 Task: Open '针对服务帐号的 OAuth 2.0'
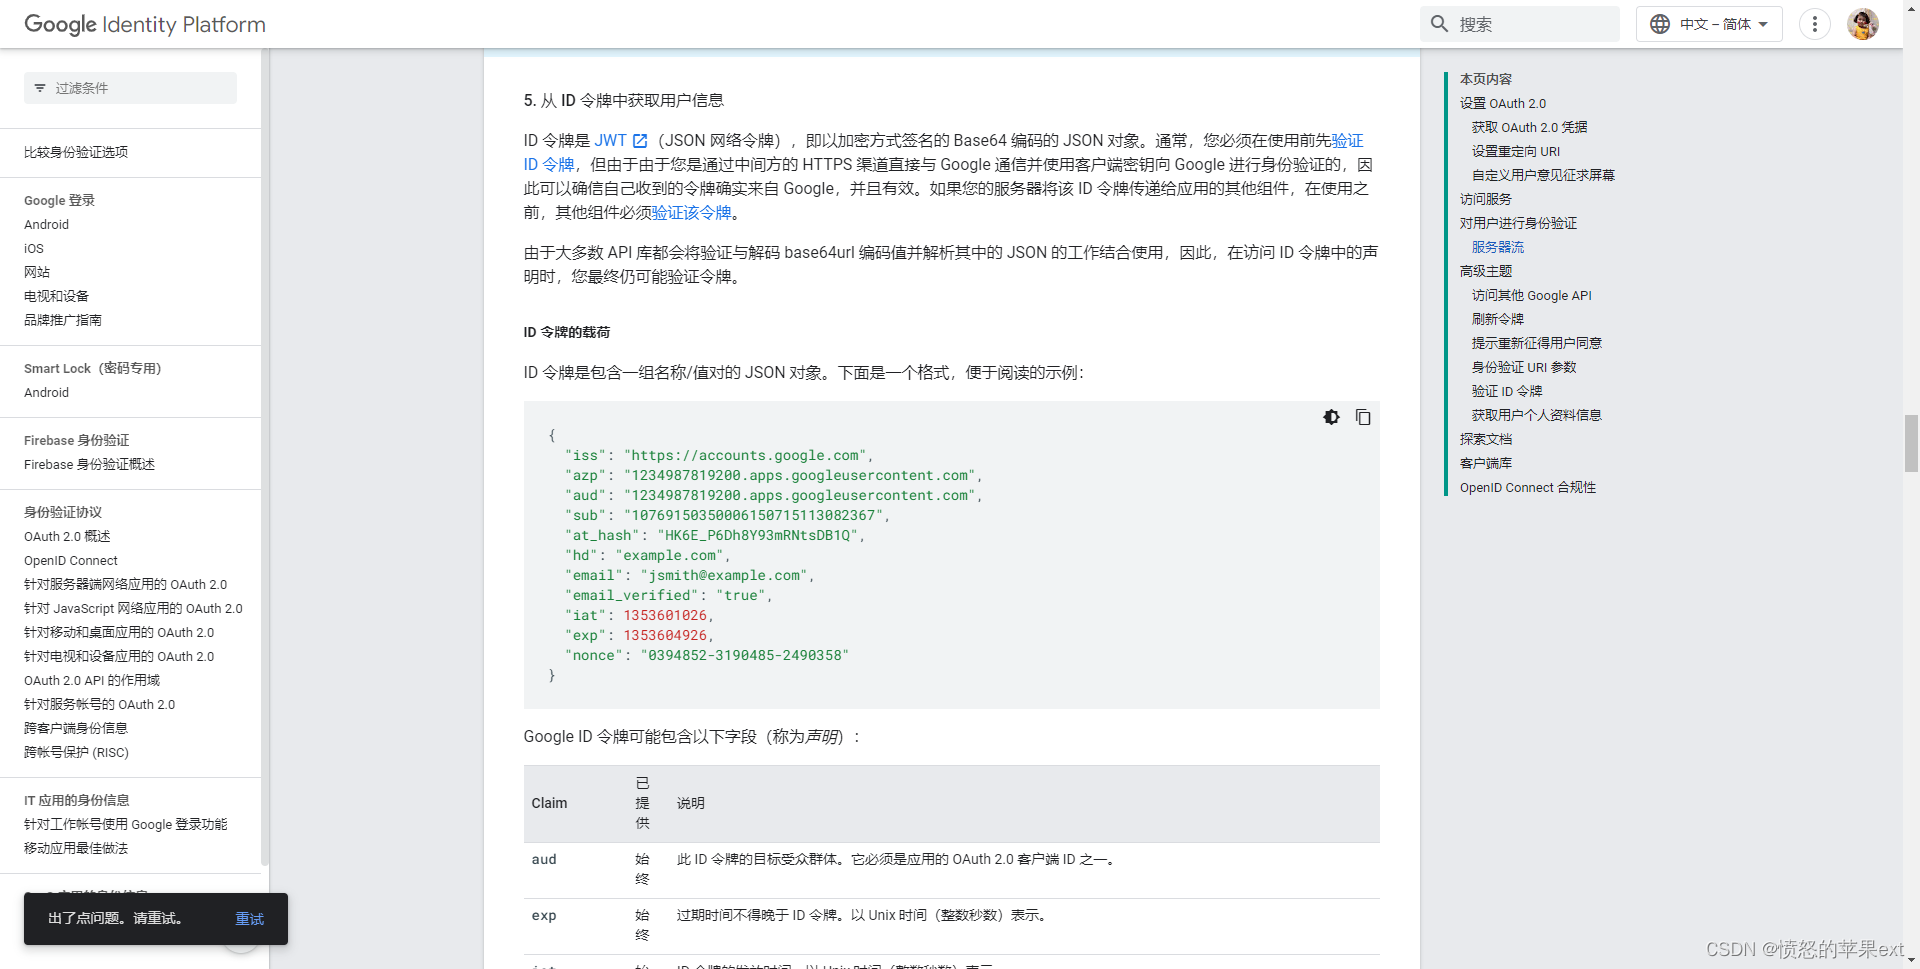tap(99, 705)
